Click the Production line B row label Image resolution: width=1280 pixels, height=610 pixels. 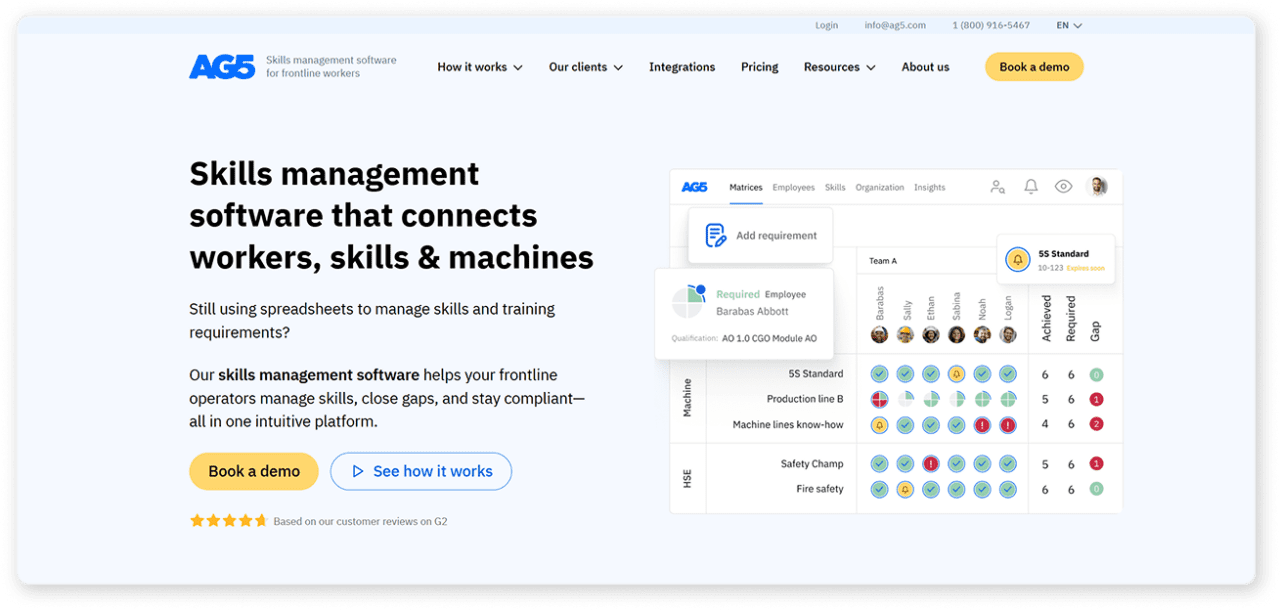[805, 399]
